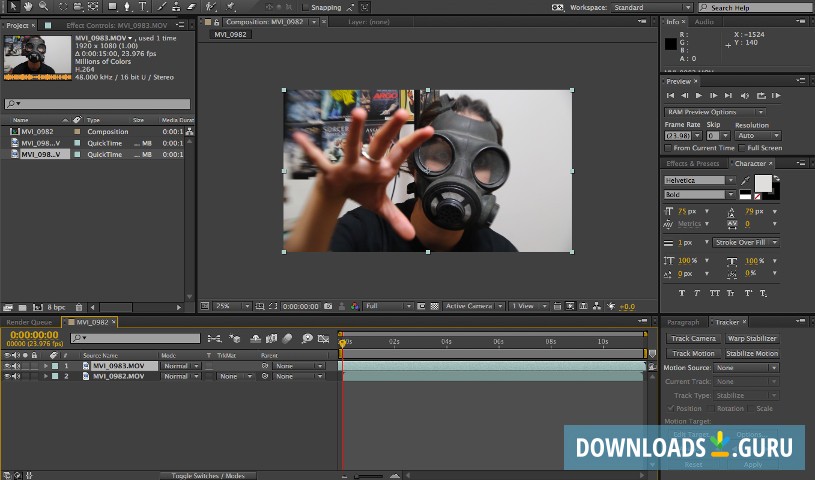The image size is (815, 480).
Task: Enable Full Screen checkbox
Action: point(742,148)
